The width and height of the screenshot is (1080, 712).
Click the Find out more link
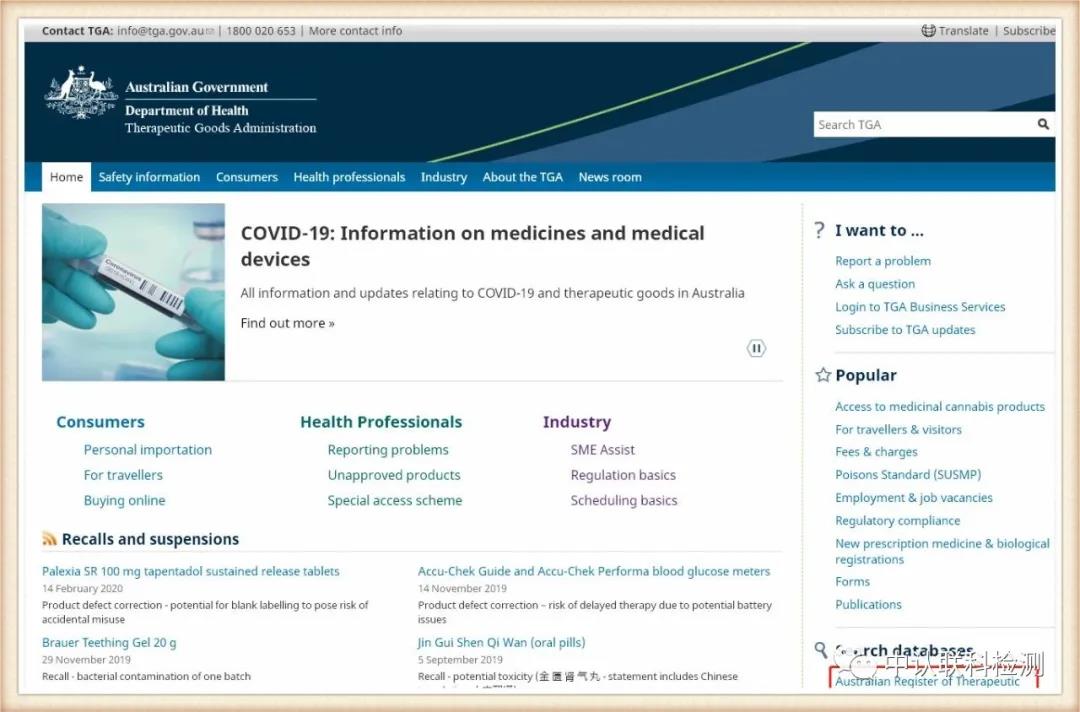(287, 323)
